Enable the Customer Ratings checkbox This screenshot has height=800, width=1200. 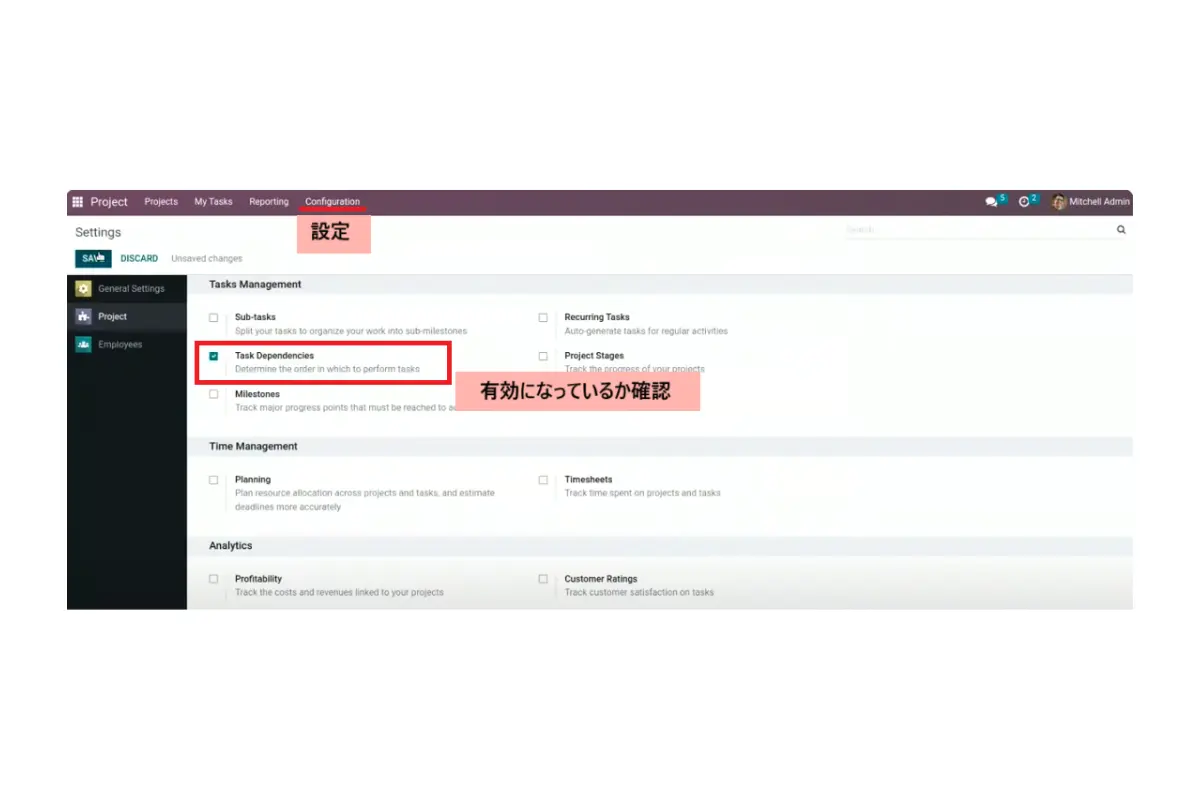543,579
